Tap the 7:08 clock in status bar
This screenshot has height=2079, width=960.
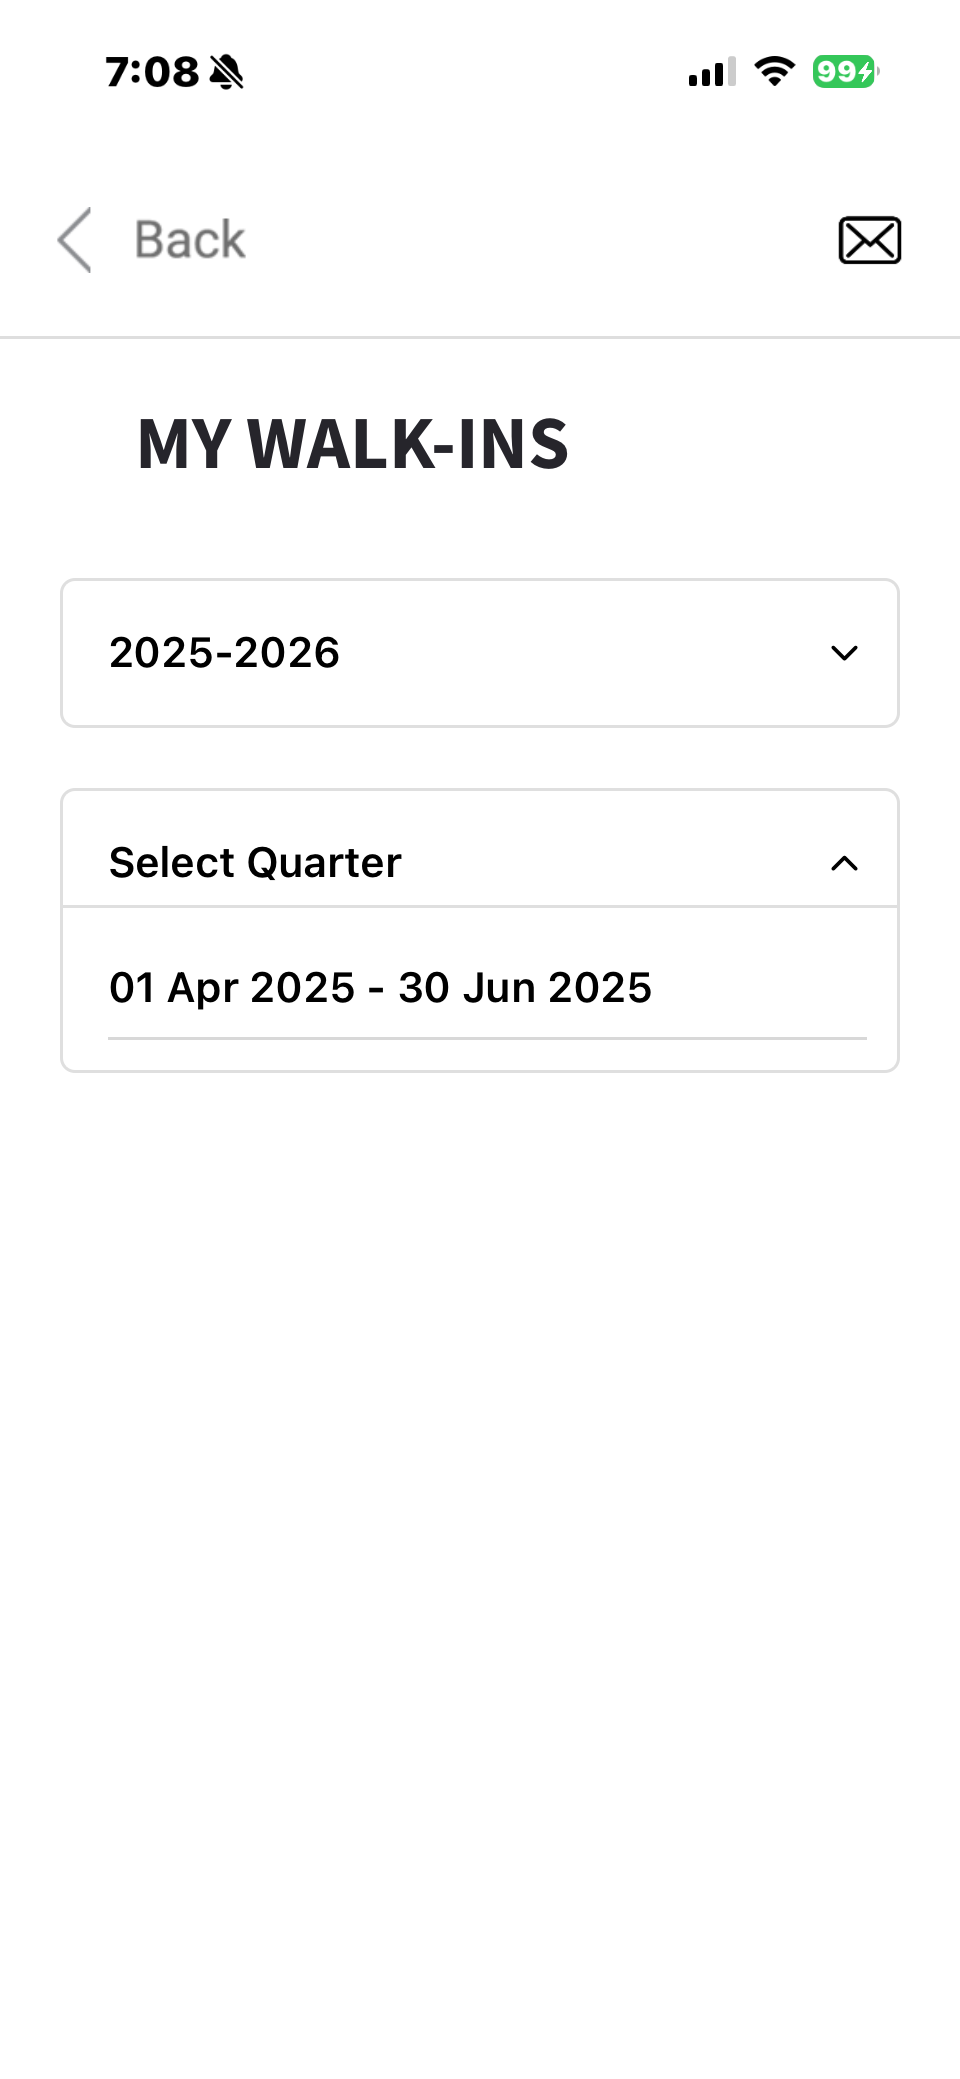152,72
